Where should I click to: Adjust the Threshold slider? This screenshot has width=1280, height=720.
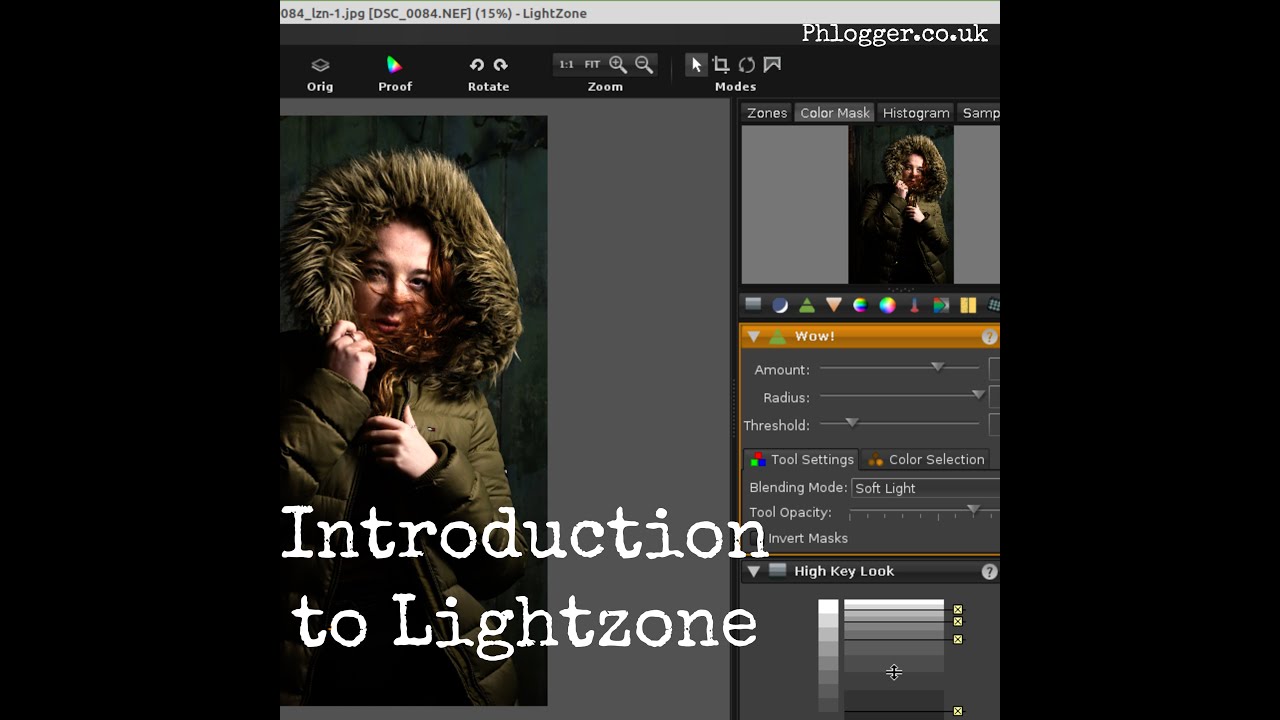coord(900,424)
